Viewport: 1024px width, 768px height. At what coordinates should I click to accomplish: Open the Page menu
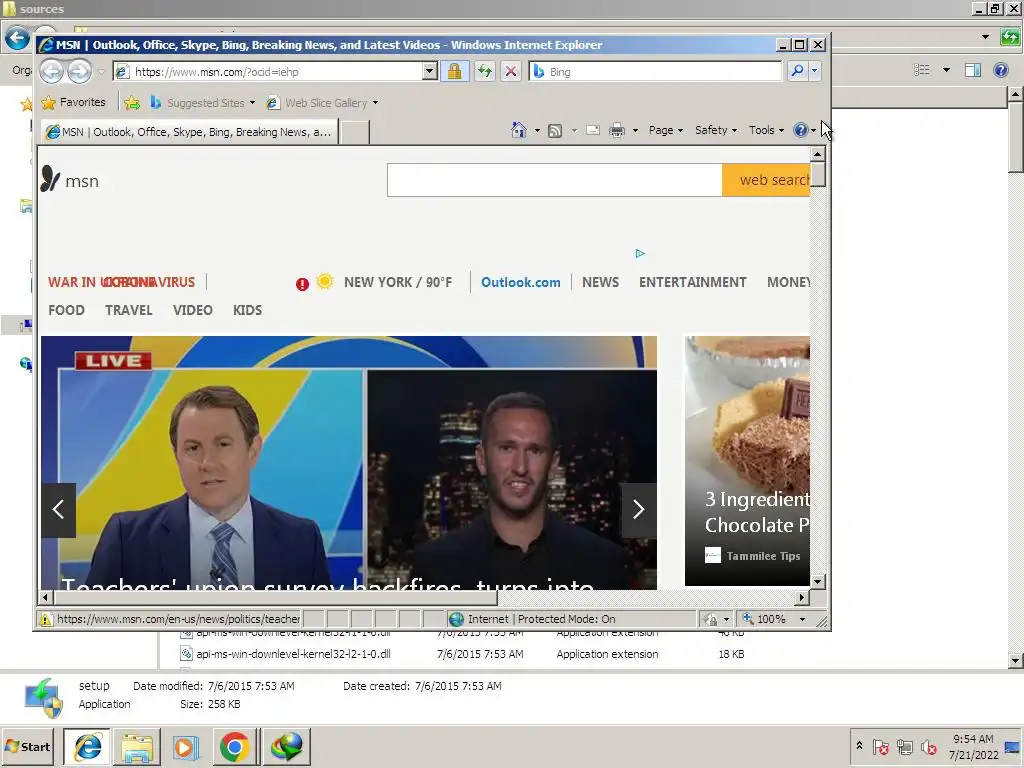665,130
